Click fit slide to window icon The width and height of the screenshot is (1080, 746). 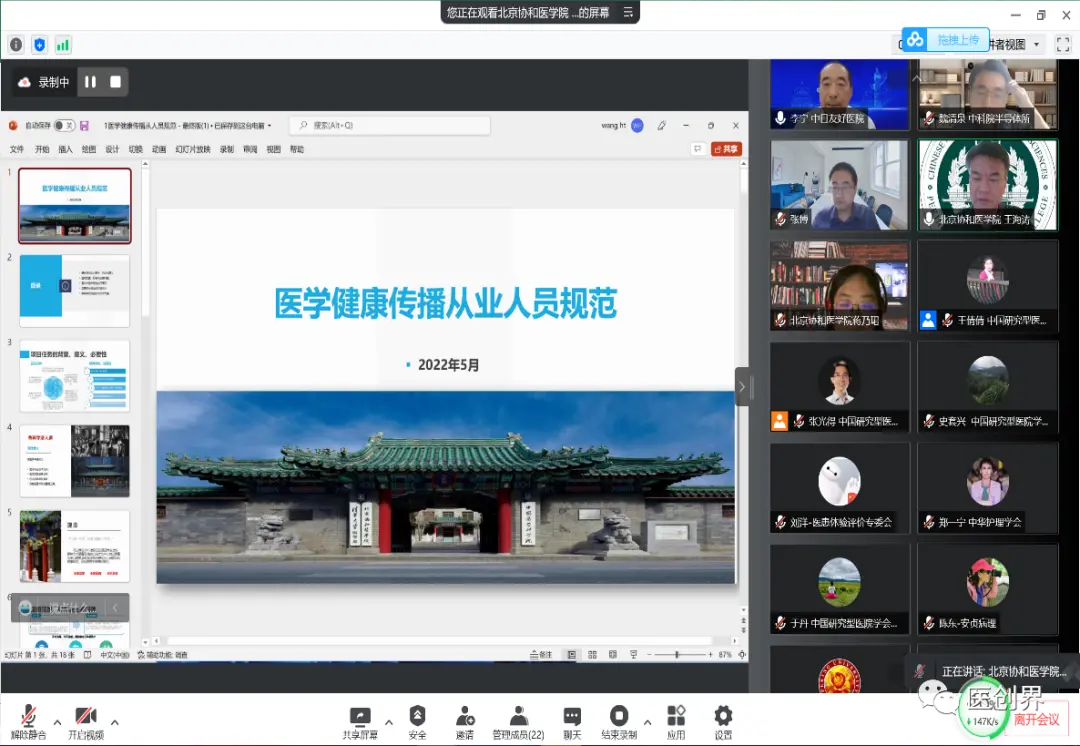742,654
